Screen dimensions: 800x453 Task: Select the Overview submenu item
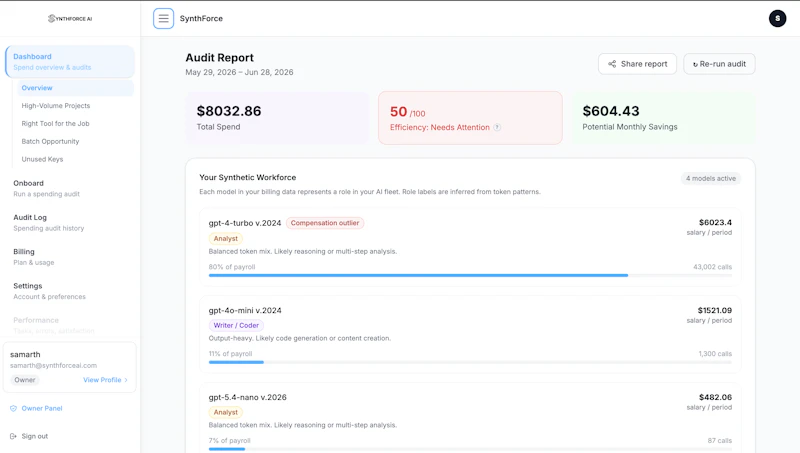(x=76, y=88)
